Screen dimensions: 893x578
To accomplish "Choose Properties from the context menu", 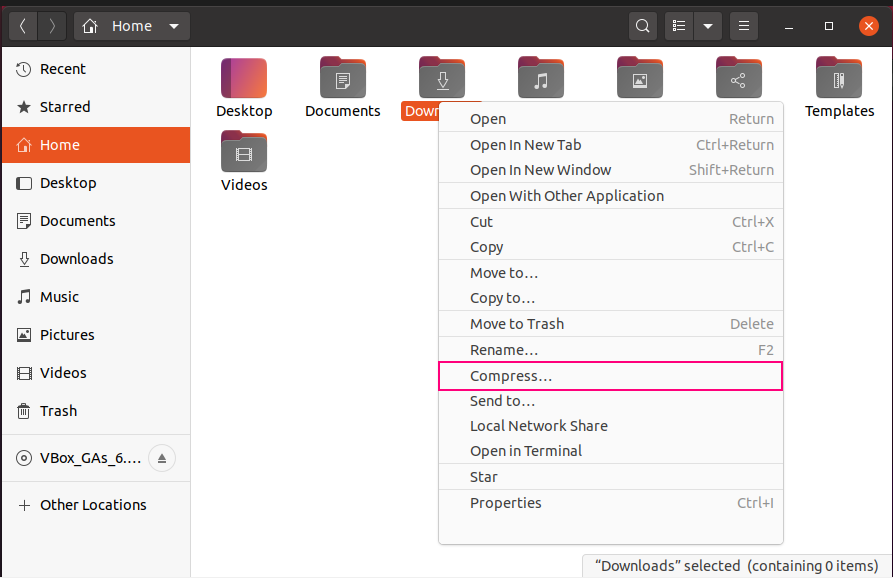I will click(611, 503).
